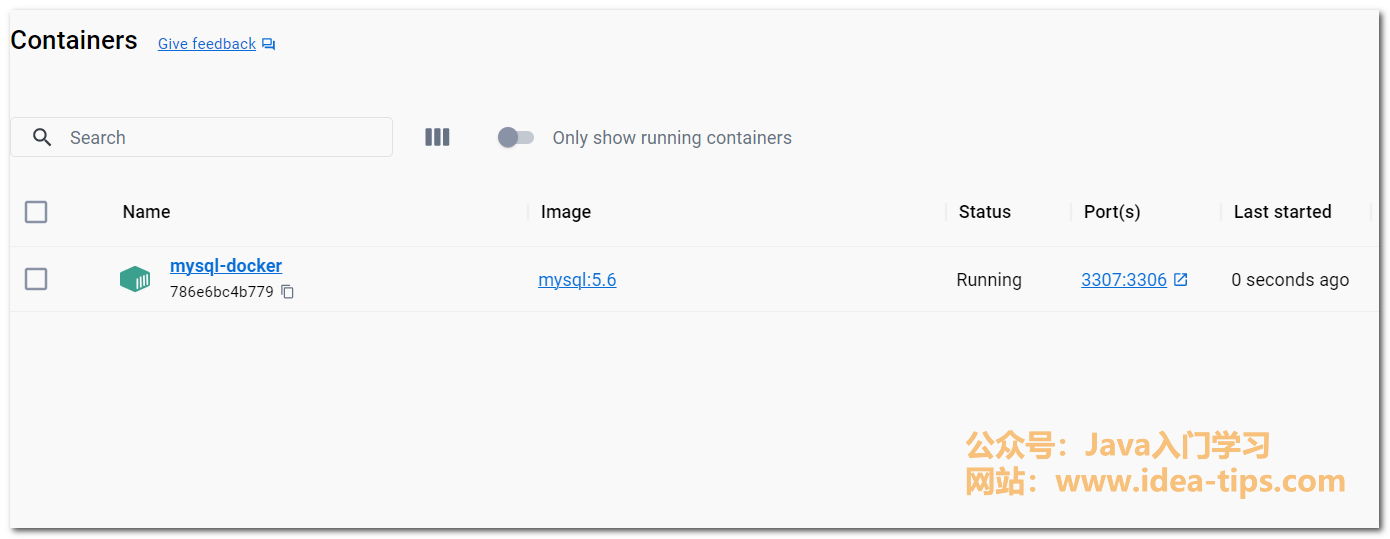Sort by the Last started column header
Screen dimensions: 1390x539
(1282, 212)
